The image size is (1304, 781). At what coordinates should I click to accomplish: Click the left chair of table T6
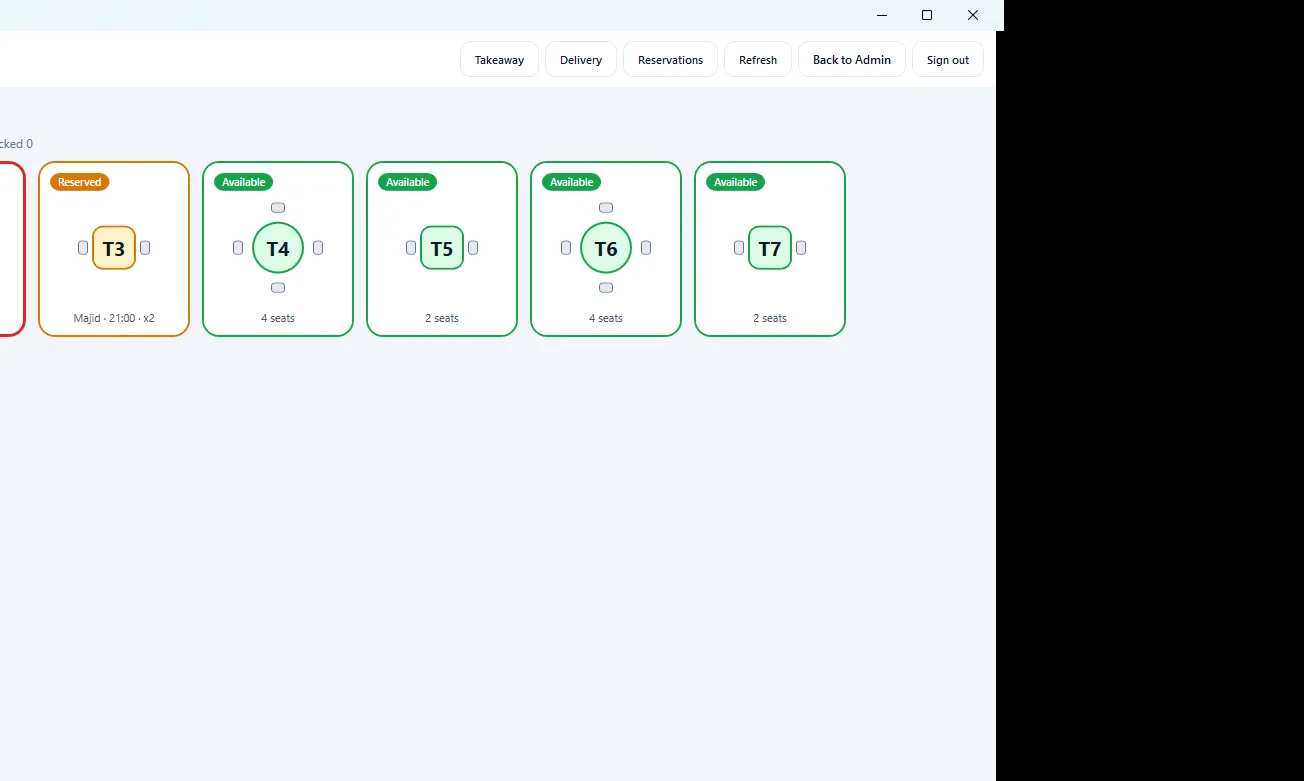[x=566, y=248]
